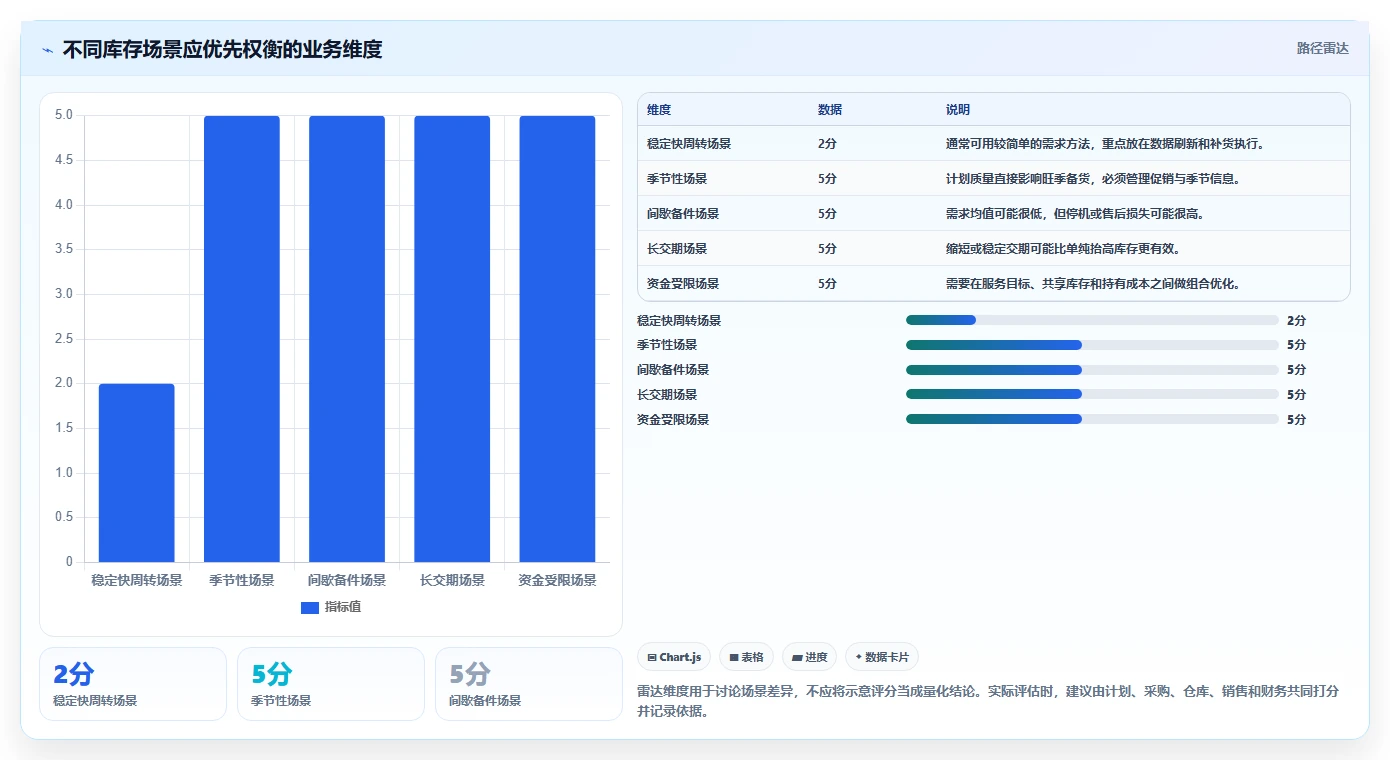Click the 资金受限场景 bar in the chart
Image resolution: width=1390 pixels, height=760 pixels.
(557, 338)
